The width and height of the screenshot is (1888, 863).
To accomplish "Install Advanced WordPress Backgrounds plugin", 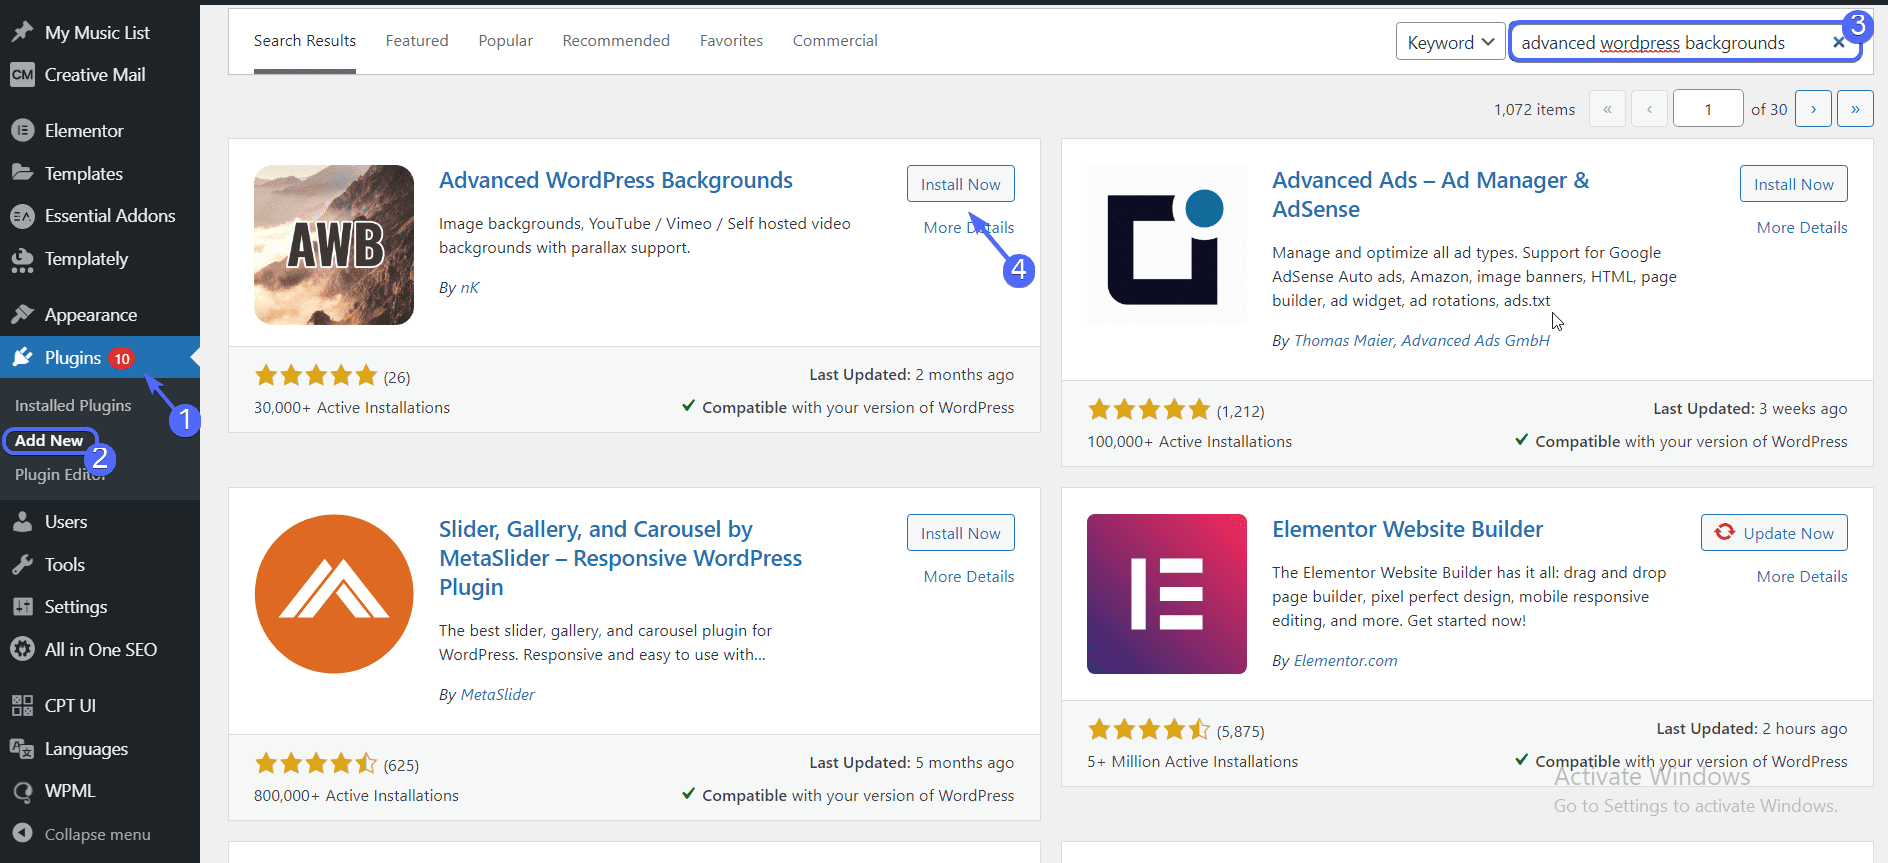I will [x=960, y=184].
